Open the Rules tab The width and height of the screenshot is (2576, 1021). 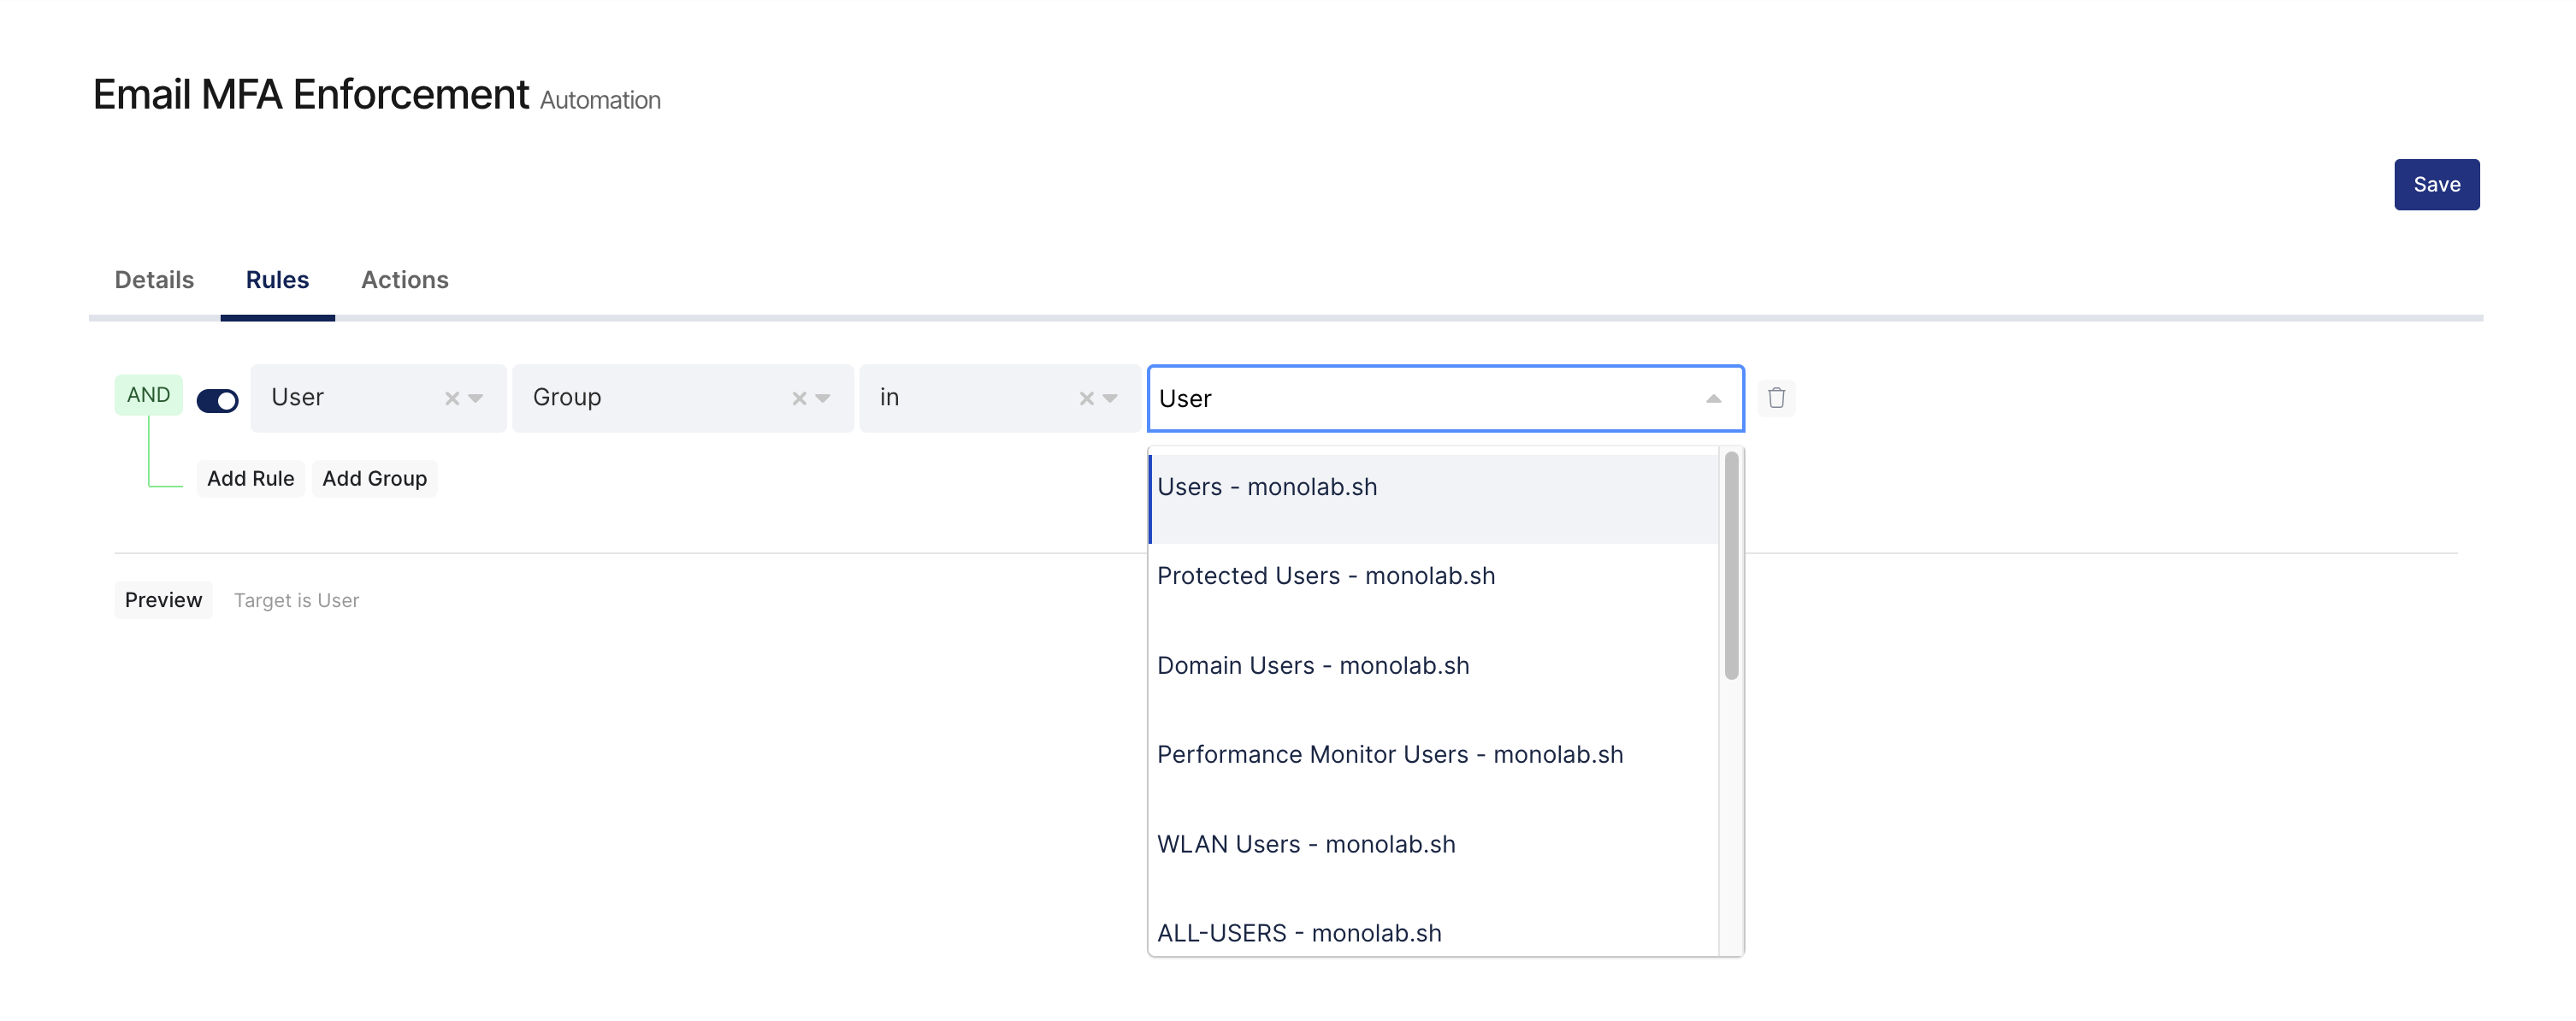coord(277,280)
